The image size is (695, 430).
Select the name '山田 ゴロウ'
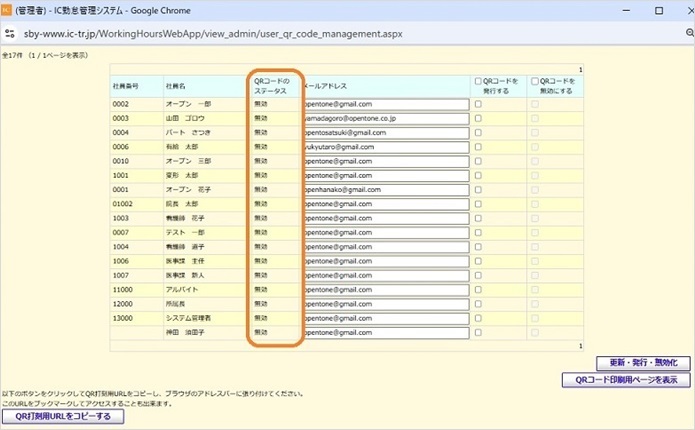185,118
